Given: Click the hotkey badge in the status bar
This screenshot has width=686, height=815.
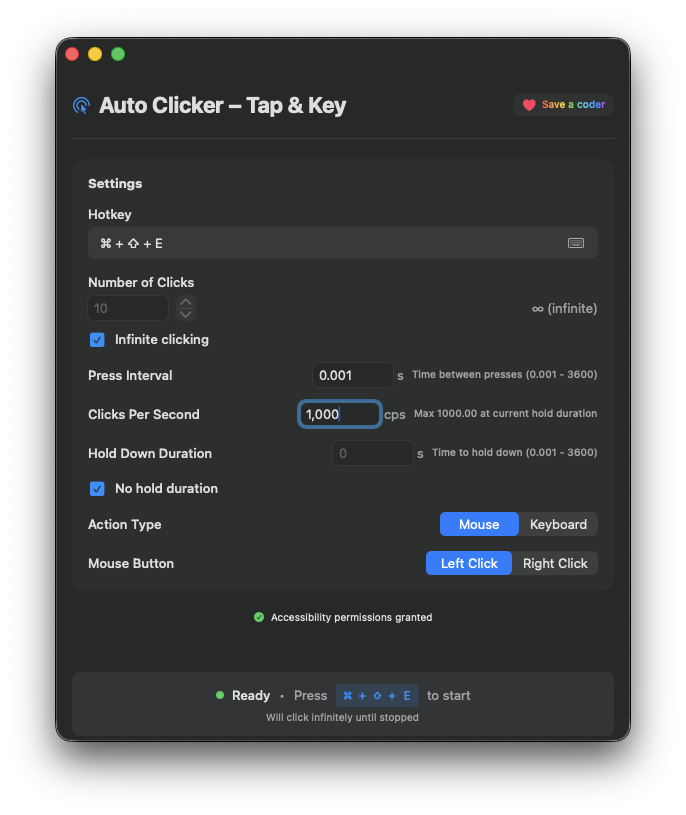Looking at the screenshot, I should click(x=377, y=695).
